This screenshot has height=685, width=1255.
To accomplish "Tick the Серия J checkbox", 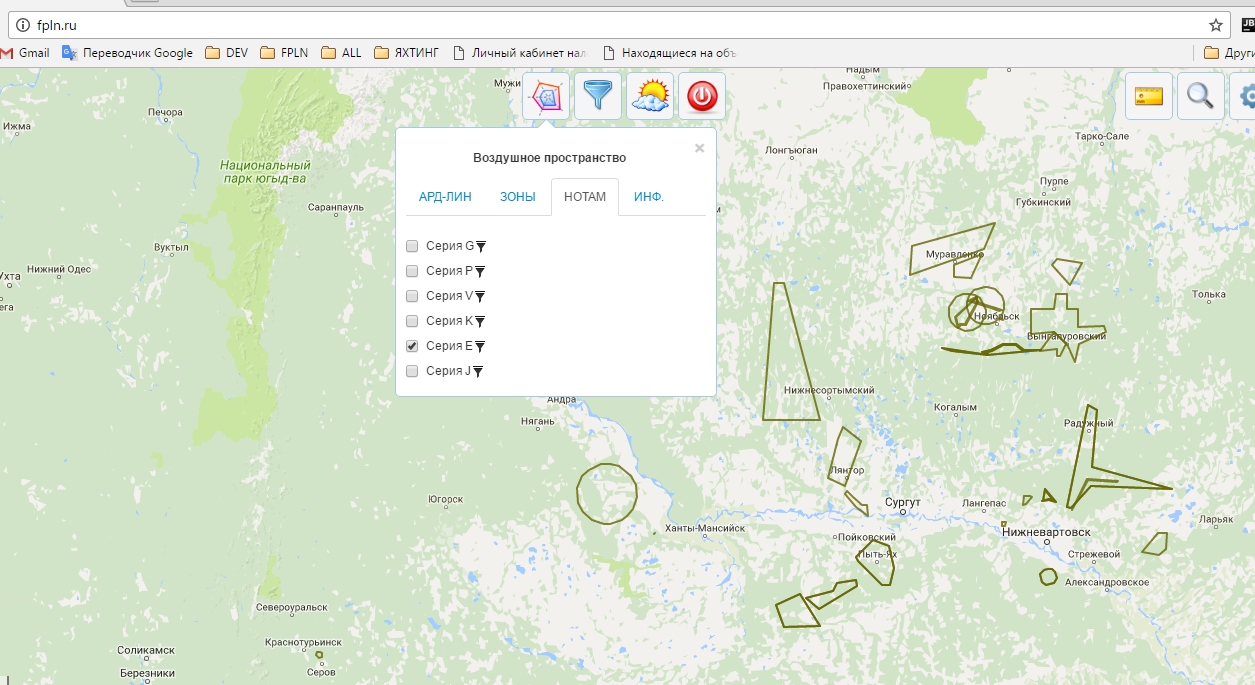I will pyautogui.click(x=412, y=371).
